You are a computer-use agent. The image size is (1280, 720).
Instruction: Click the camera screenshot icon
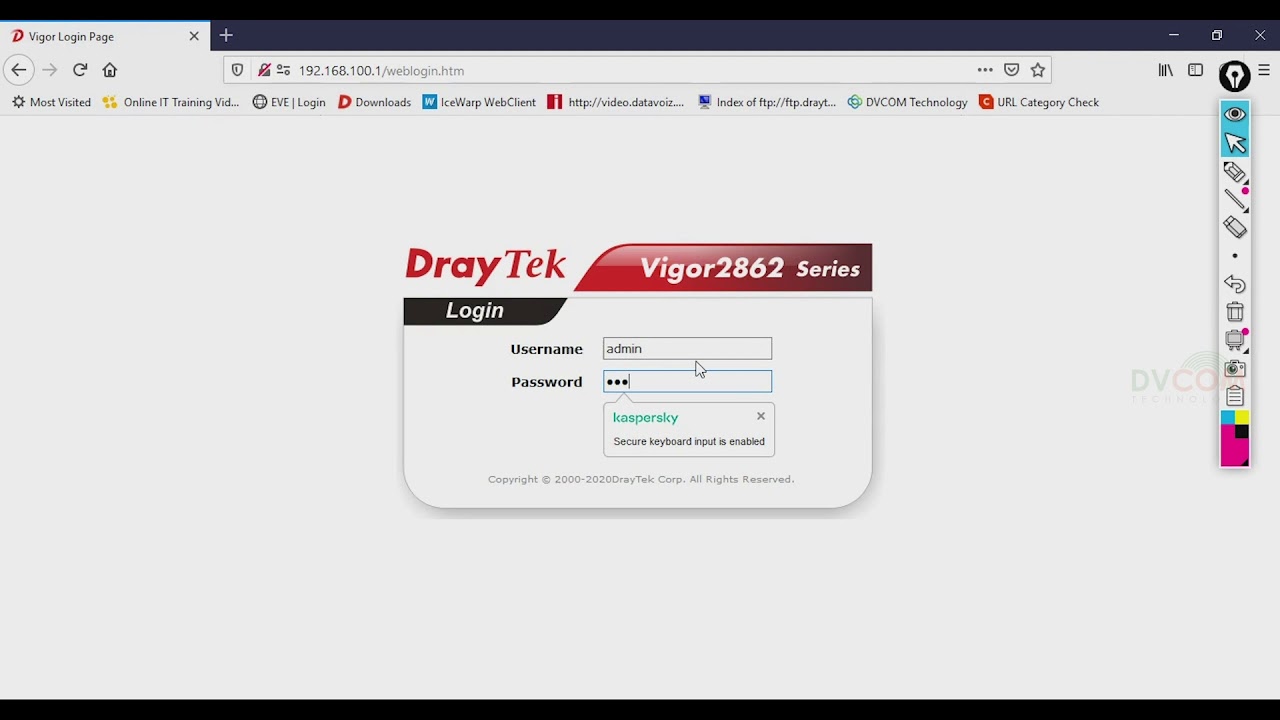pos(1235,368)
